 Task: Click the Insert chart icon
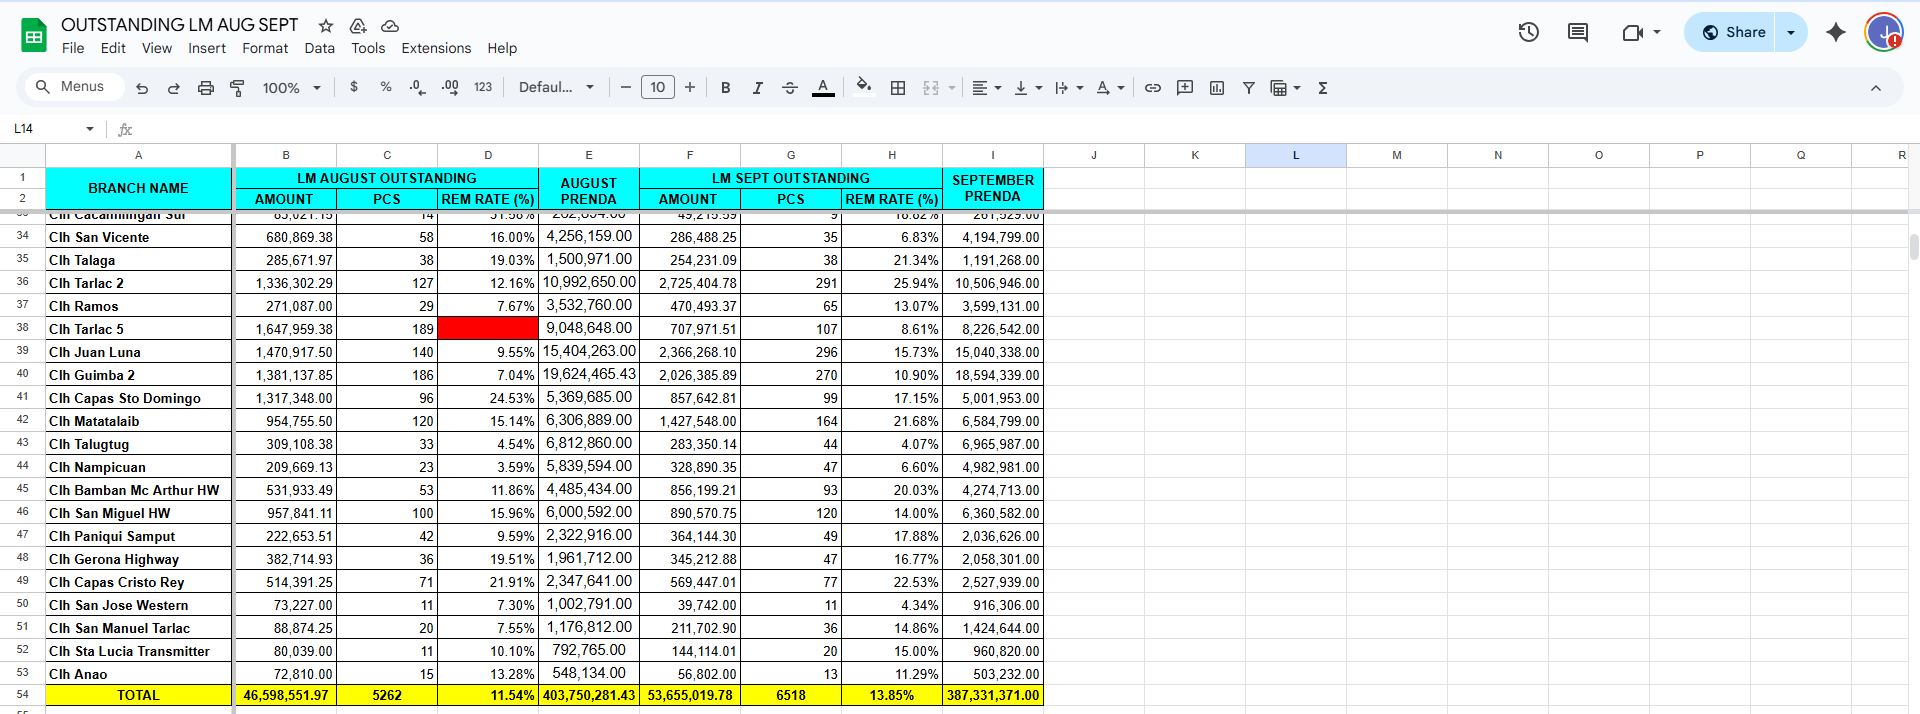[1217, 88]
